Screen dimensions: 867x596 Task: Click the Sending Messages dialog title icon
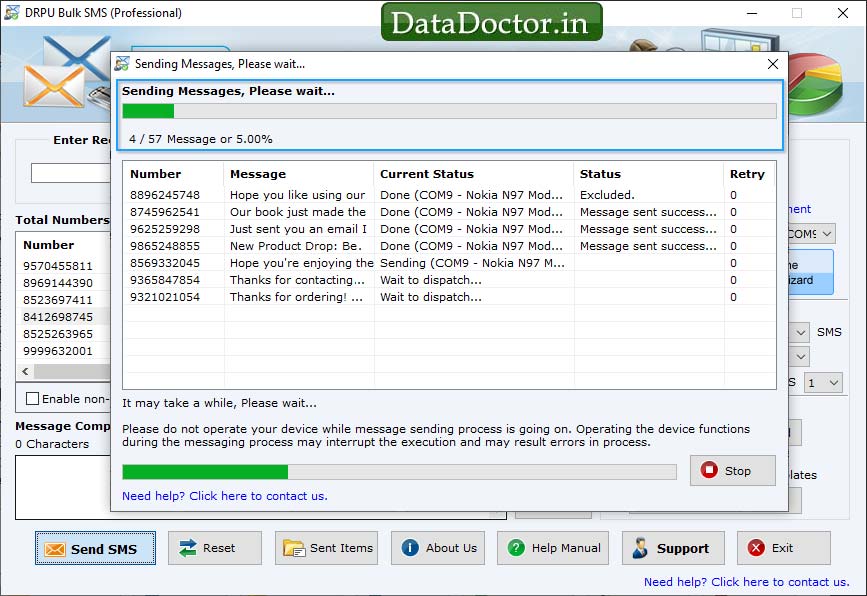[122, 64]
